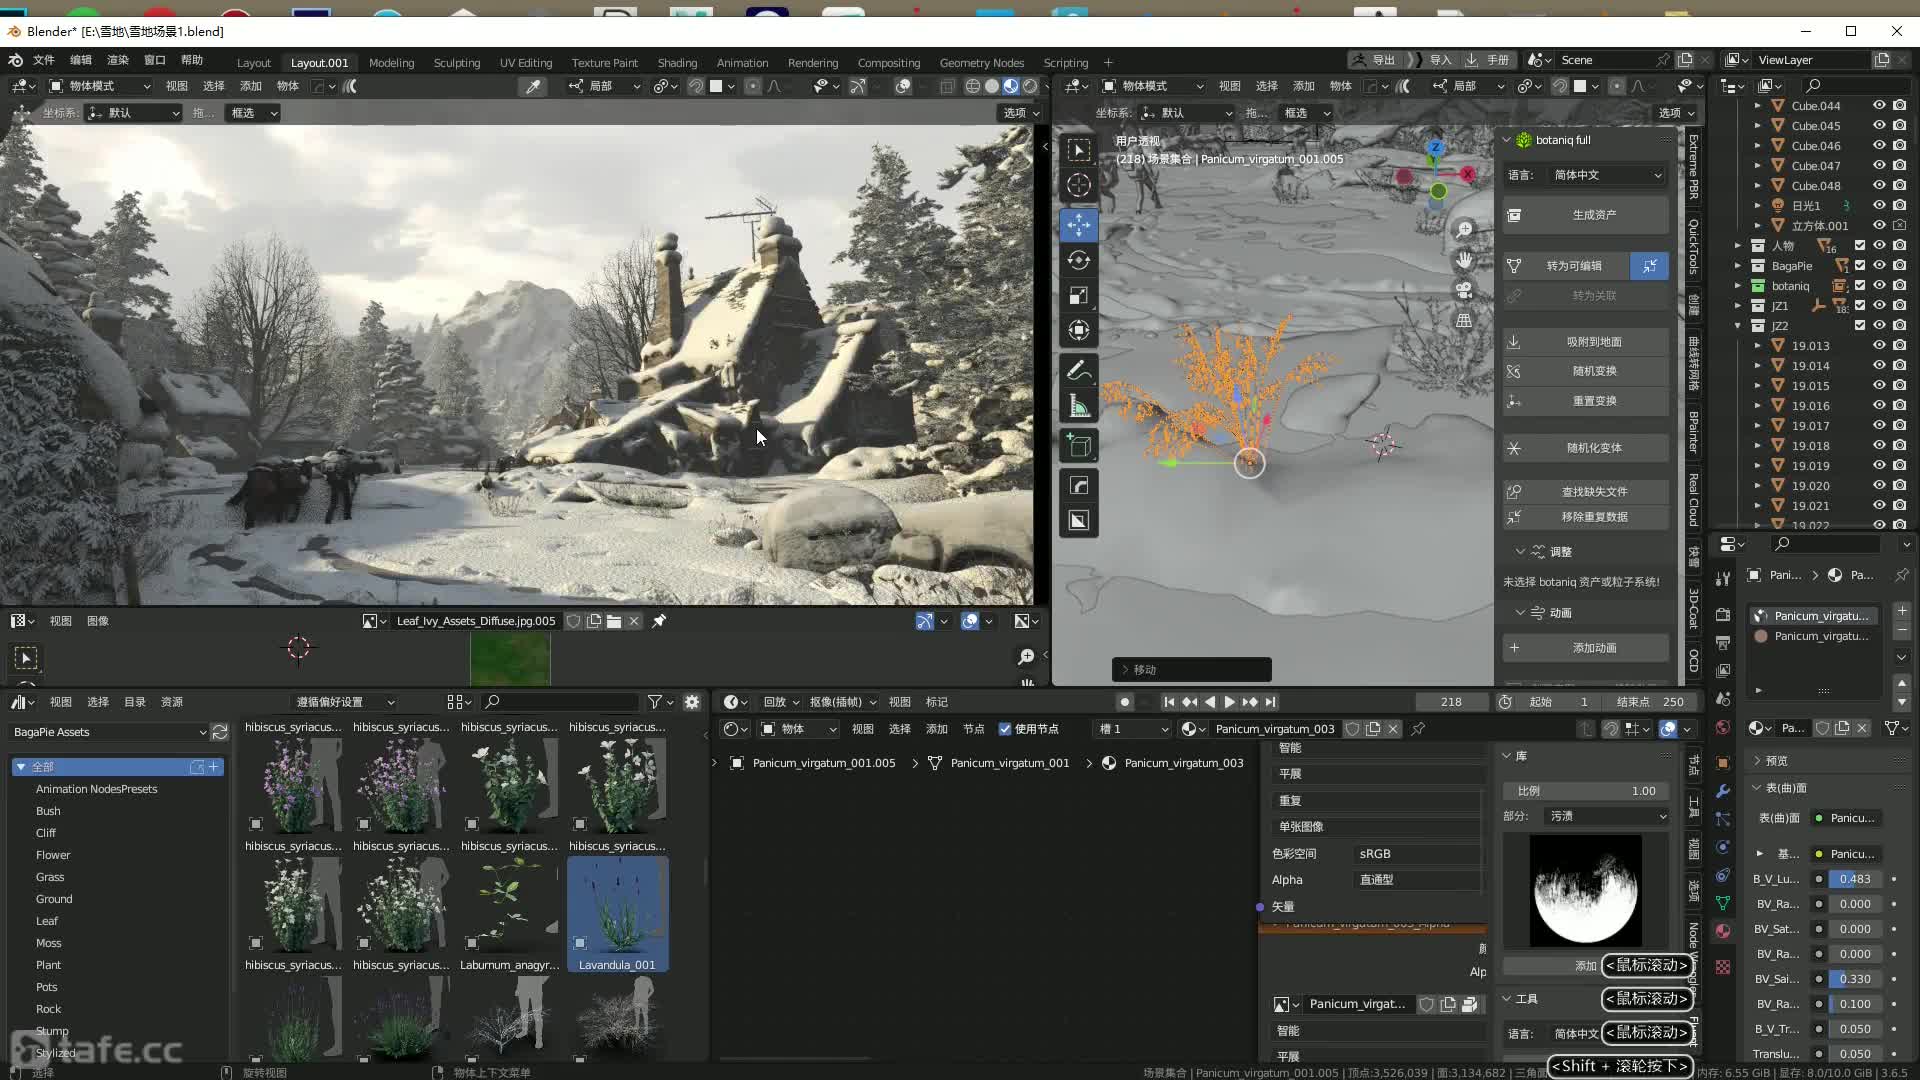Click the convert to editable button
1920x1080 pixels.
coord(1566,266)
